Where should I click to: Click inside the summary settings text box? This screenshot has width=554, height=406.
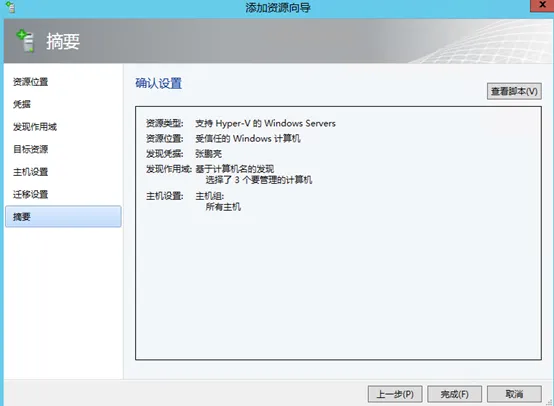[x=338, y=283]
